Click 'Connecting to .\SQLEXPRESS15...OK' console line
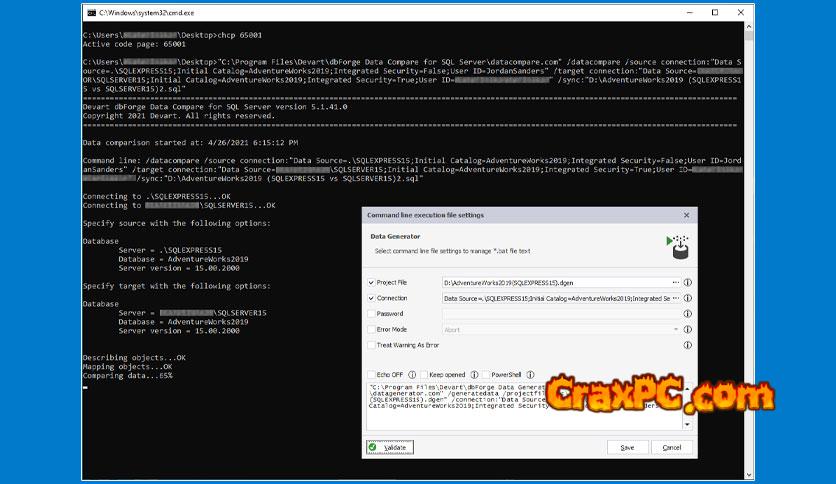836x484 pixels. click(x=157, y=197)
